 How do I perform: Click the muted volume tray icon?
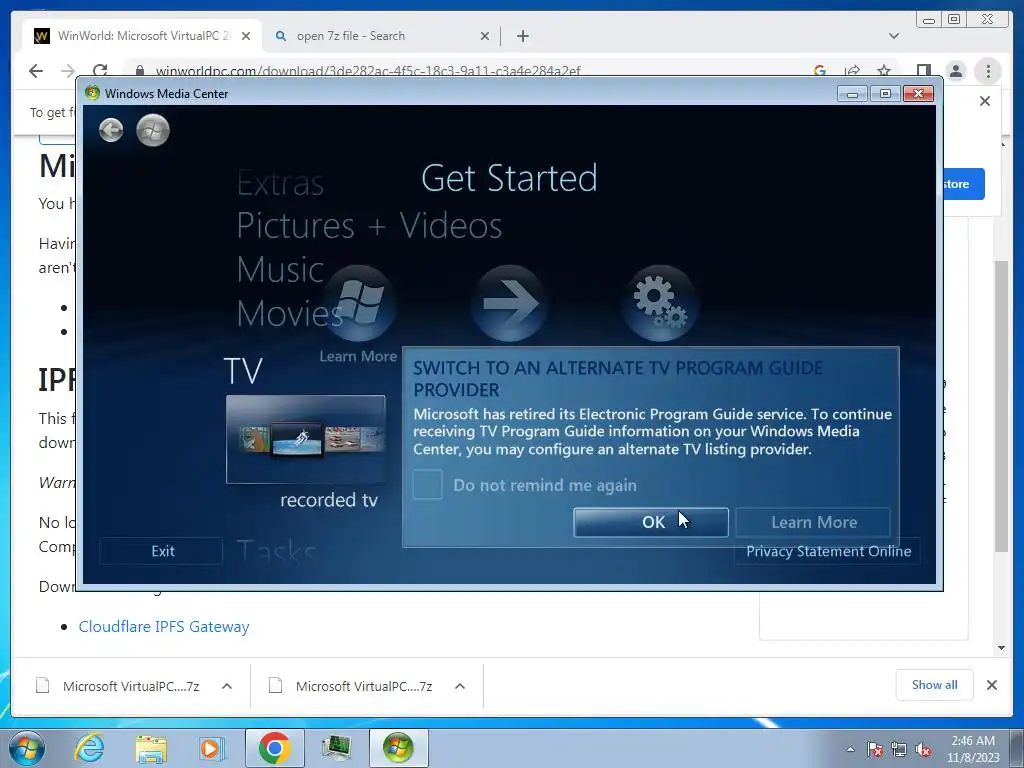click(923, 749)
